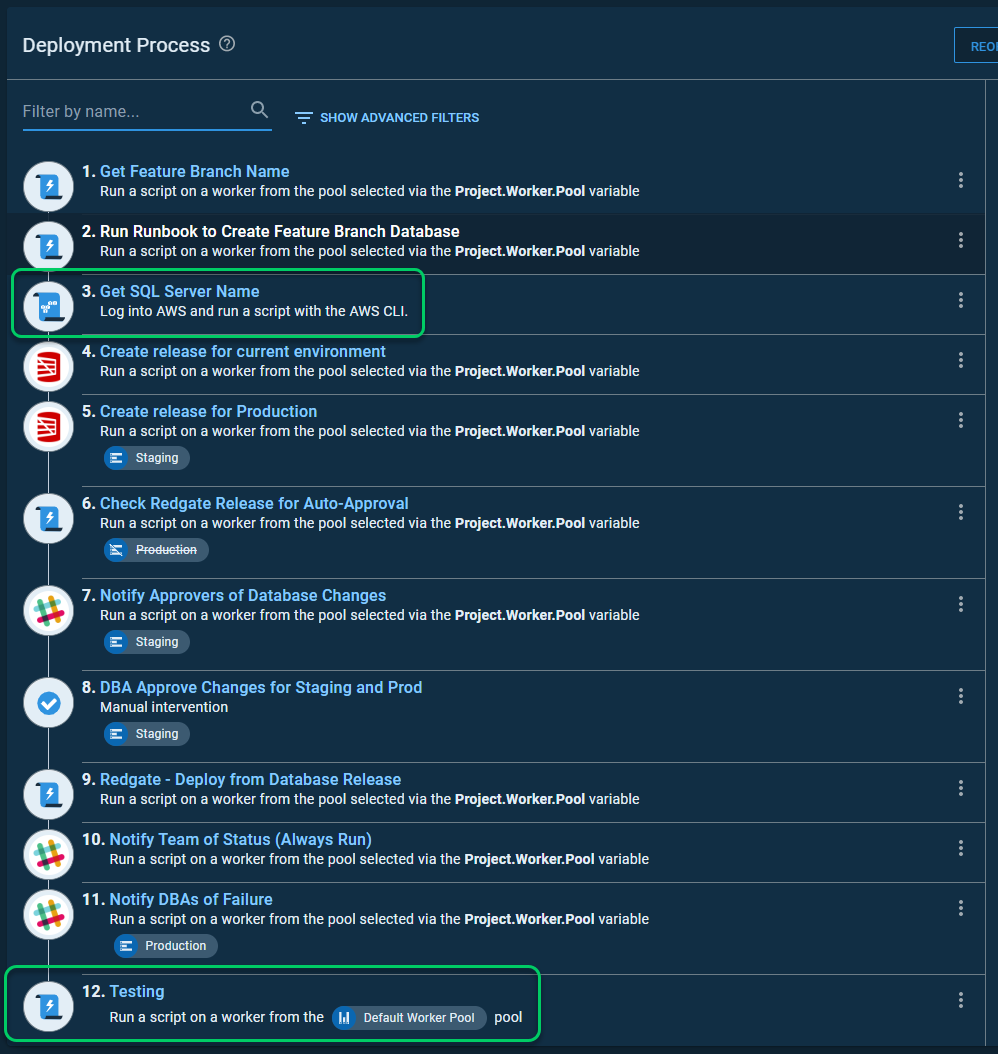Screen dimensions: 998x1054
Task: Click the script icon for Get Feature Branch Name
Action: click(49, 186)
